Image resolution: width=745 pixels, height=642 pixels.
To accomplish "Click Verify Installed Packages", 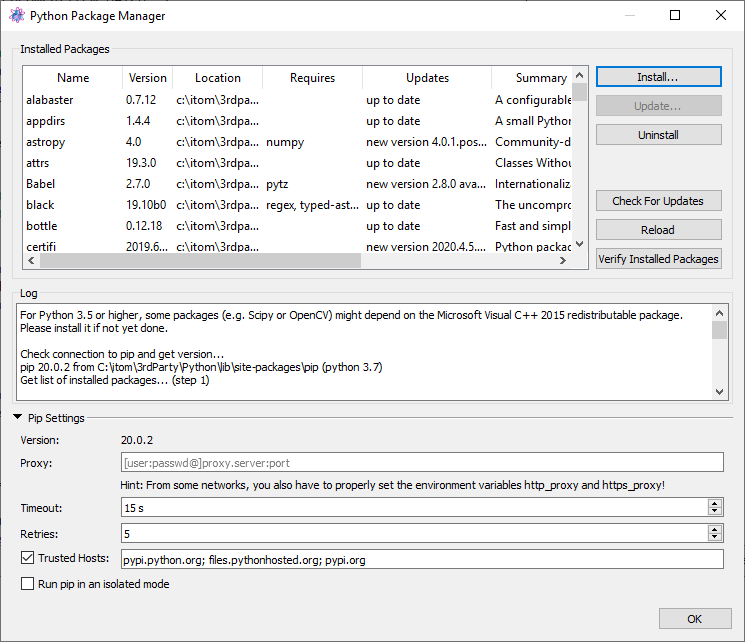I will pos(659,259).
